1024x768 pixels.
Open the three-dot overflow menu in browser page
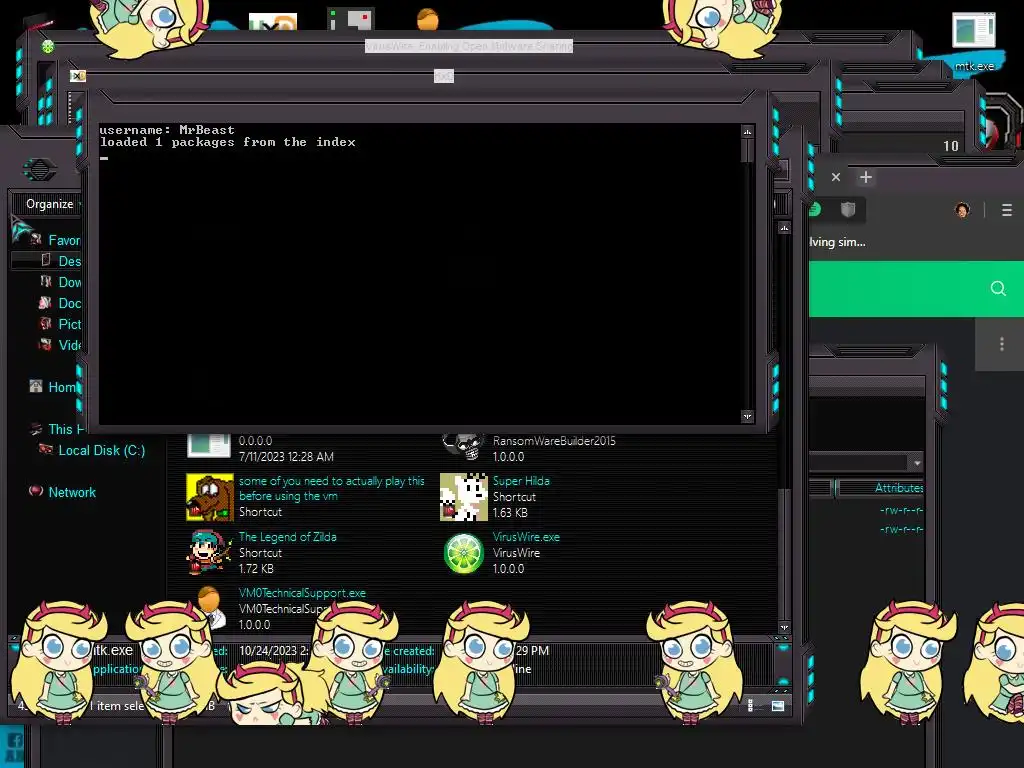click(1002, 344)
